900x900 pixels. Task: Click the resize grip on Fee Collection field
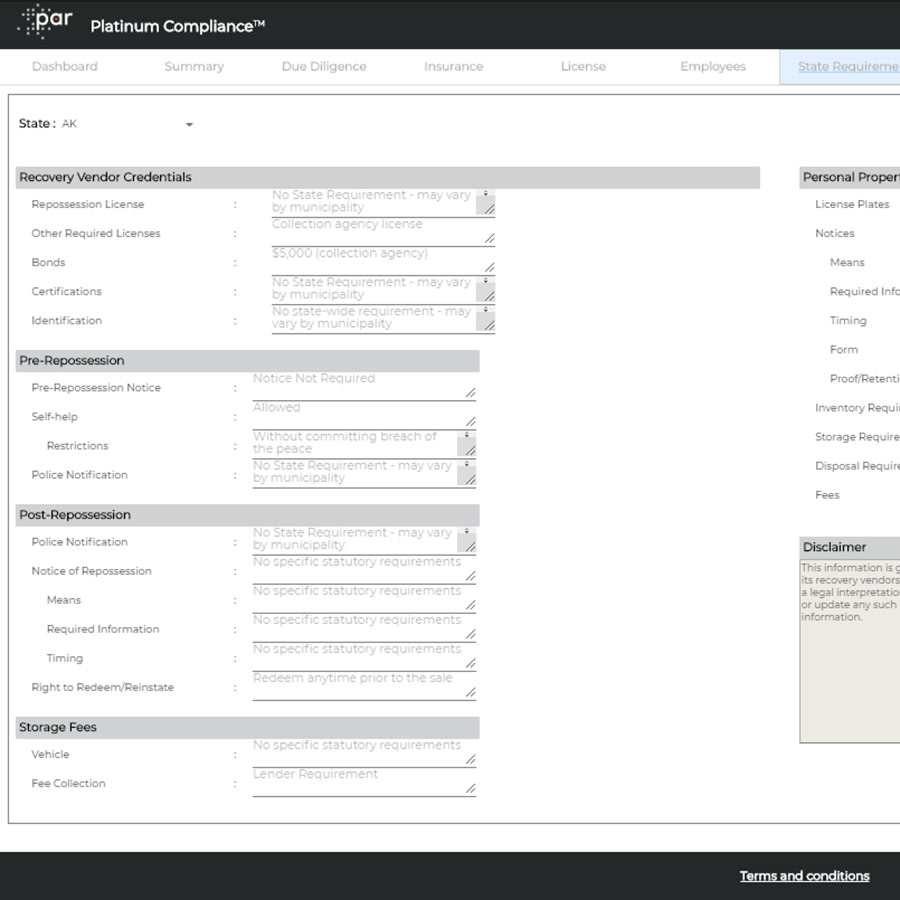coord(471,788)
